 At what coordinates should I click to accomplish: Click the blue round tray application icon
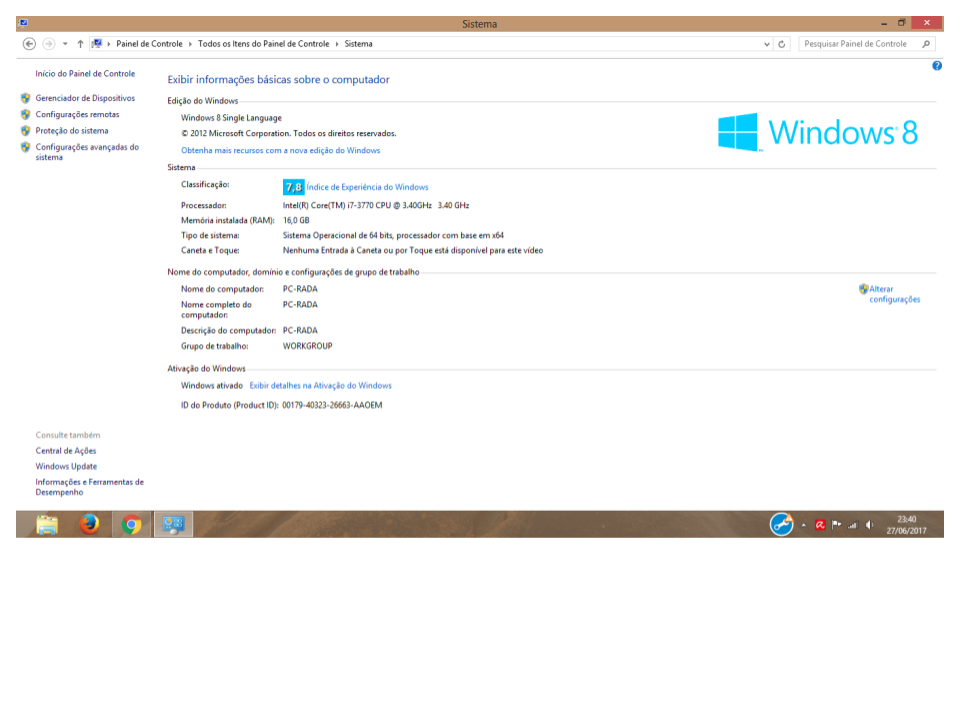click(781, 525)
